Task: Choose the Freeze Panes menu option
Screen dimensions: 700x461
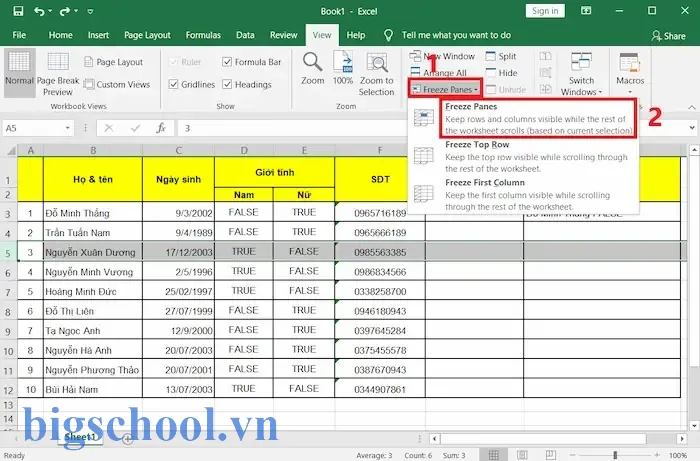Action: [523, 118]
